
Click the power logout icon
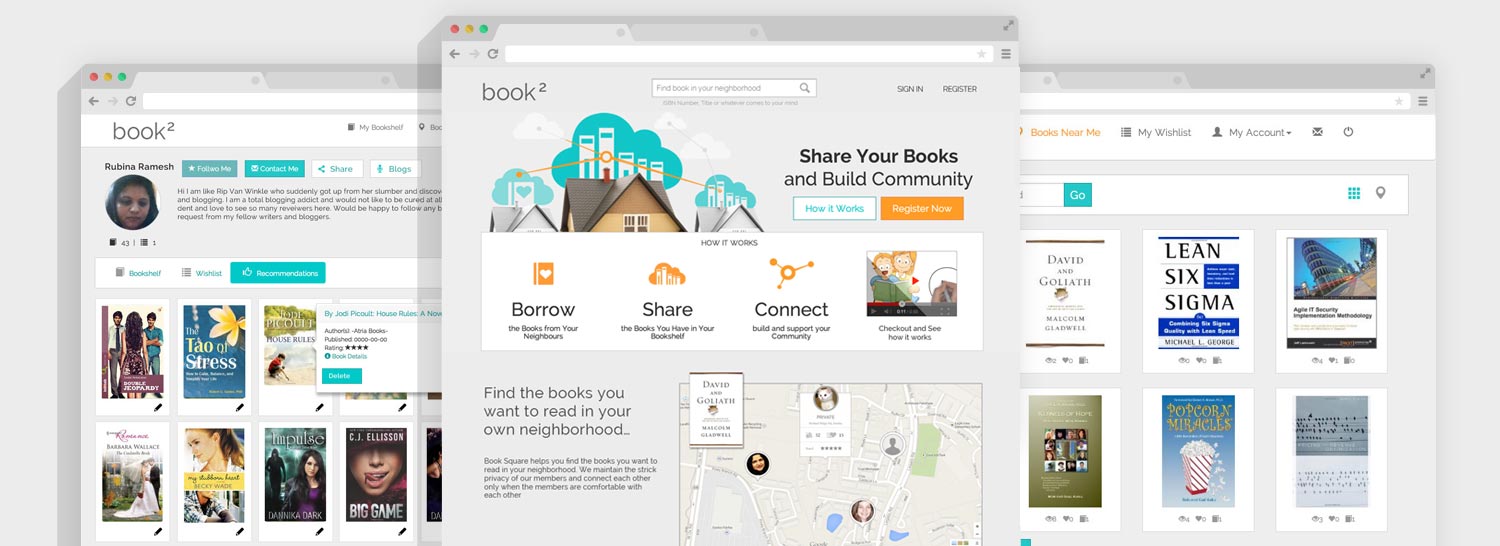click(x=1348, y=132)
